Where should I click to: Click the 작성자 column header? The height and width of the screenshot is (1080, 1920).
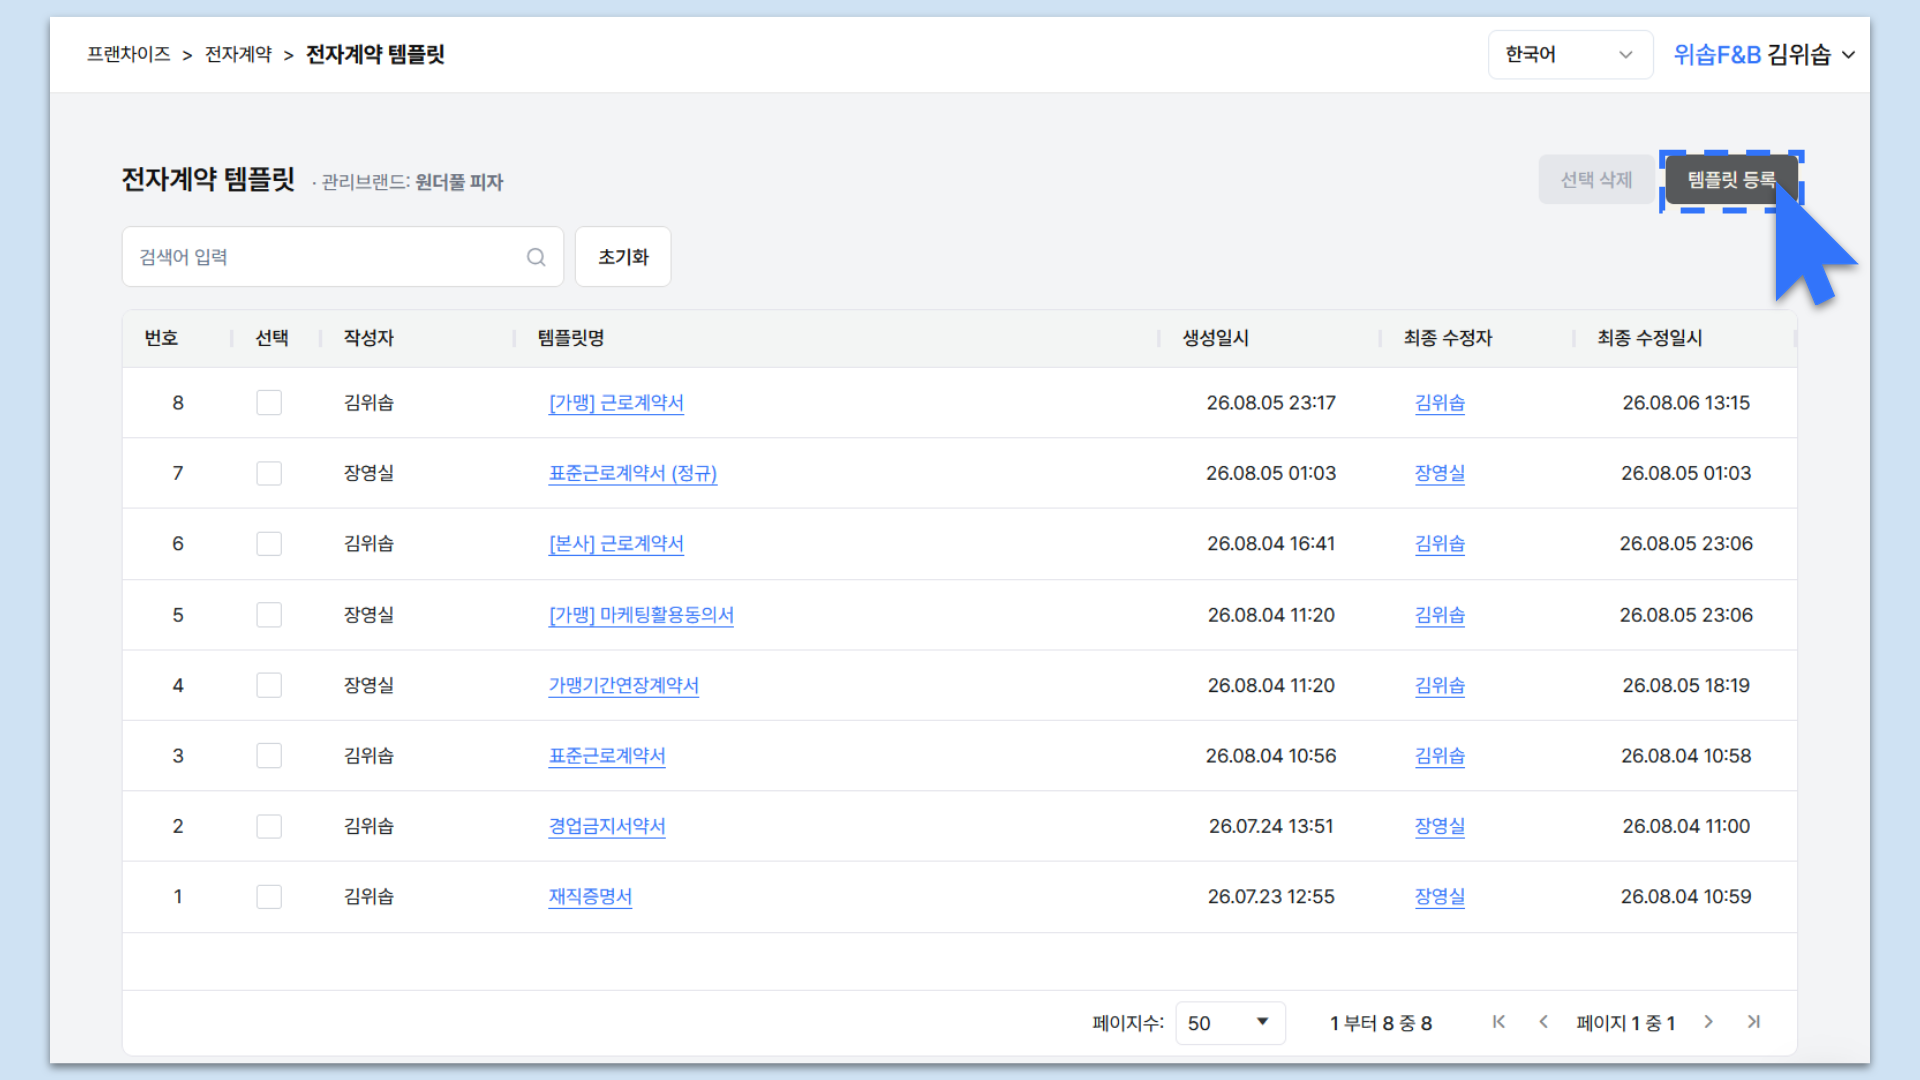point(369,338)
